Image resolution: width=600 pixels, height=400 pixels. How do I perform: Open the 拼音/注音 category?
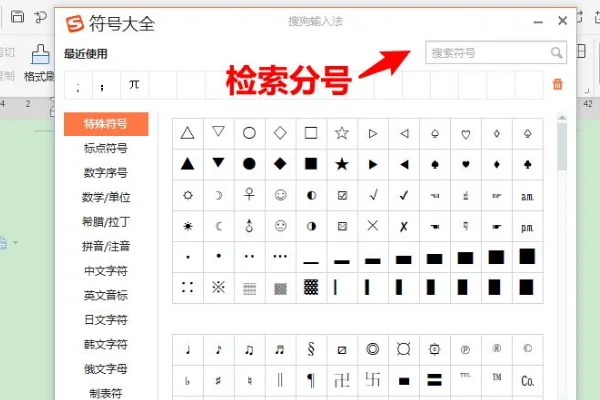pos(106,246)
